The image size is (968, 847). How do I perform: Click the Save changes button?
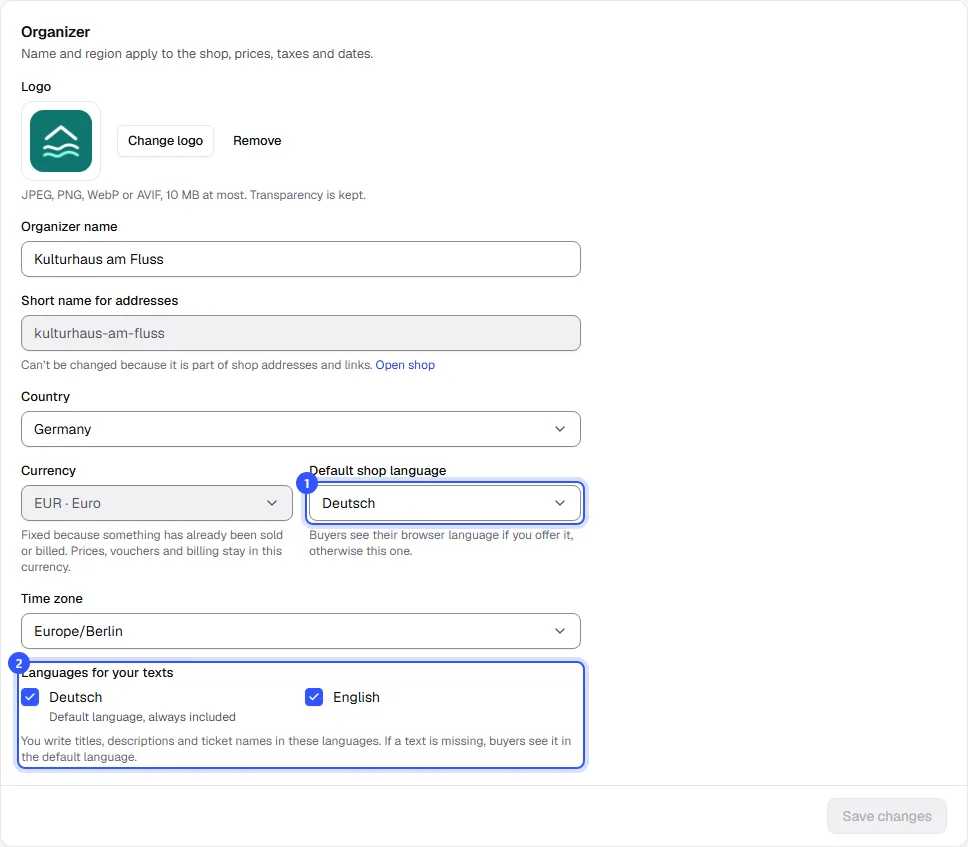[887, 816]
